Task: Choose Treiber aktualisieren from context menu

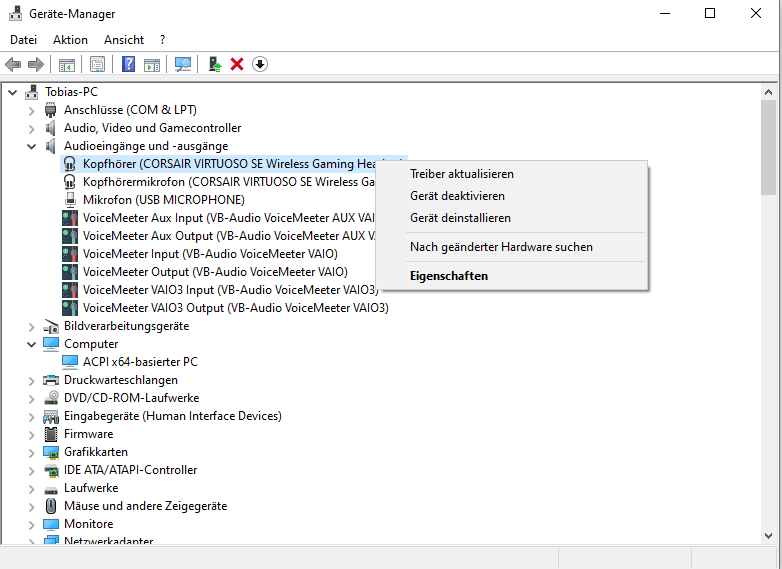Action: pos(461,174)
